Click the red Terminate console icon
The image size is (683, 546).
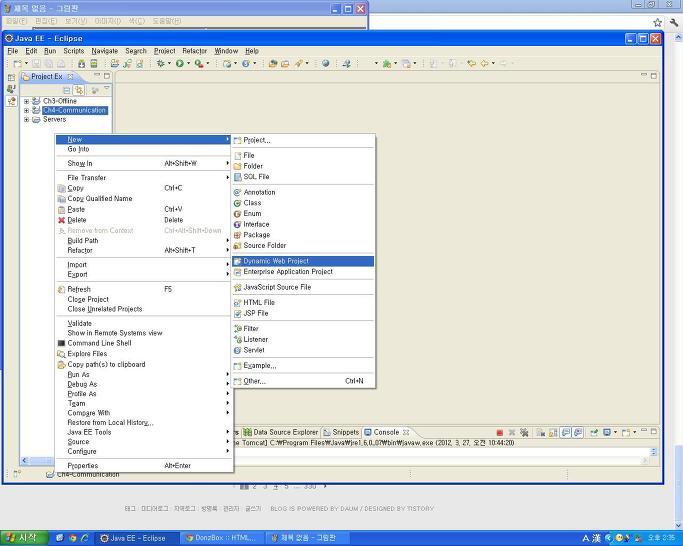(500, 433)
